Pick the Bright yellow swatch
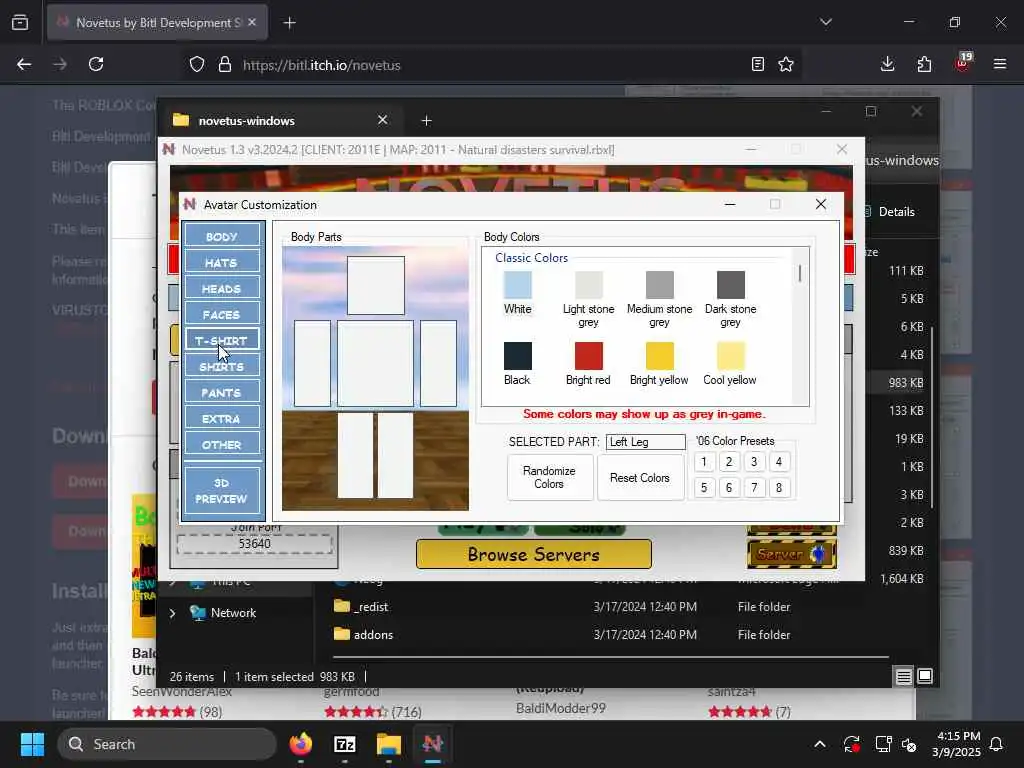 (x=660, y=356)
